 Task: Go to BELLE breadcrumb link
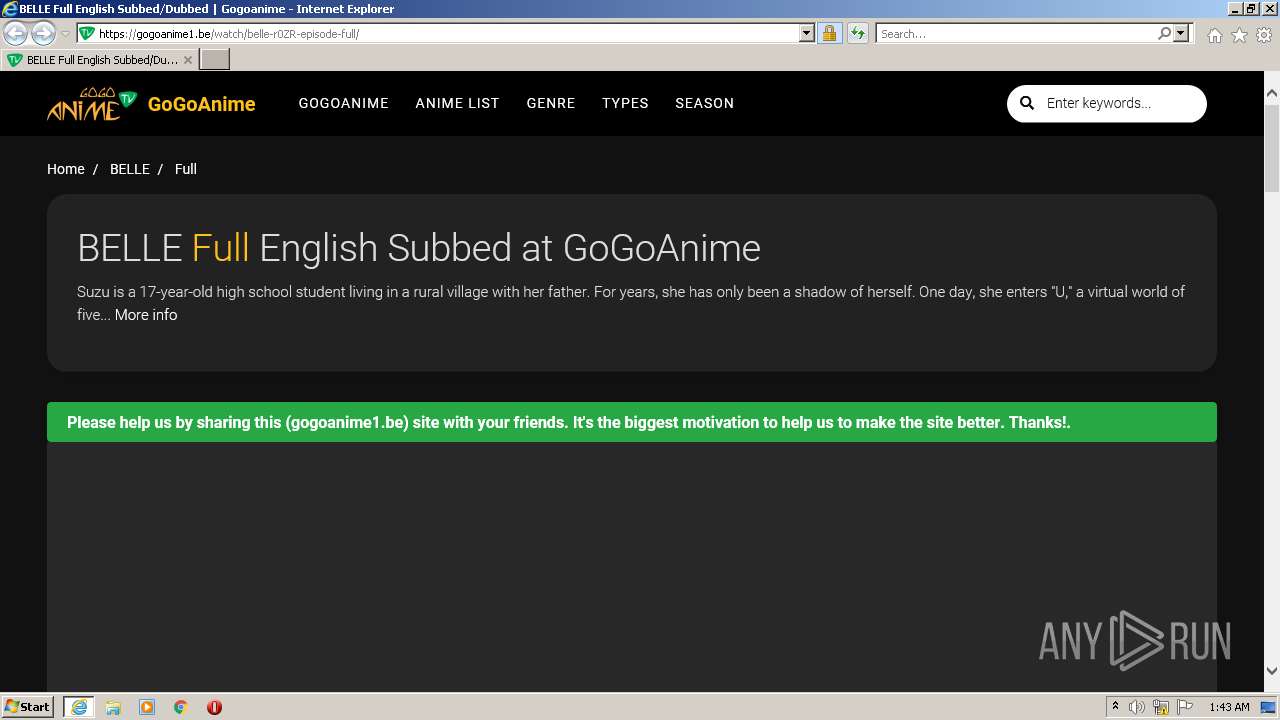point(130,169)
